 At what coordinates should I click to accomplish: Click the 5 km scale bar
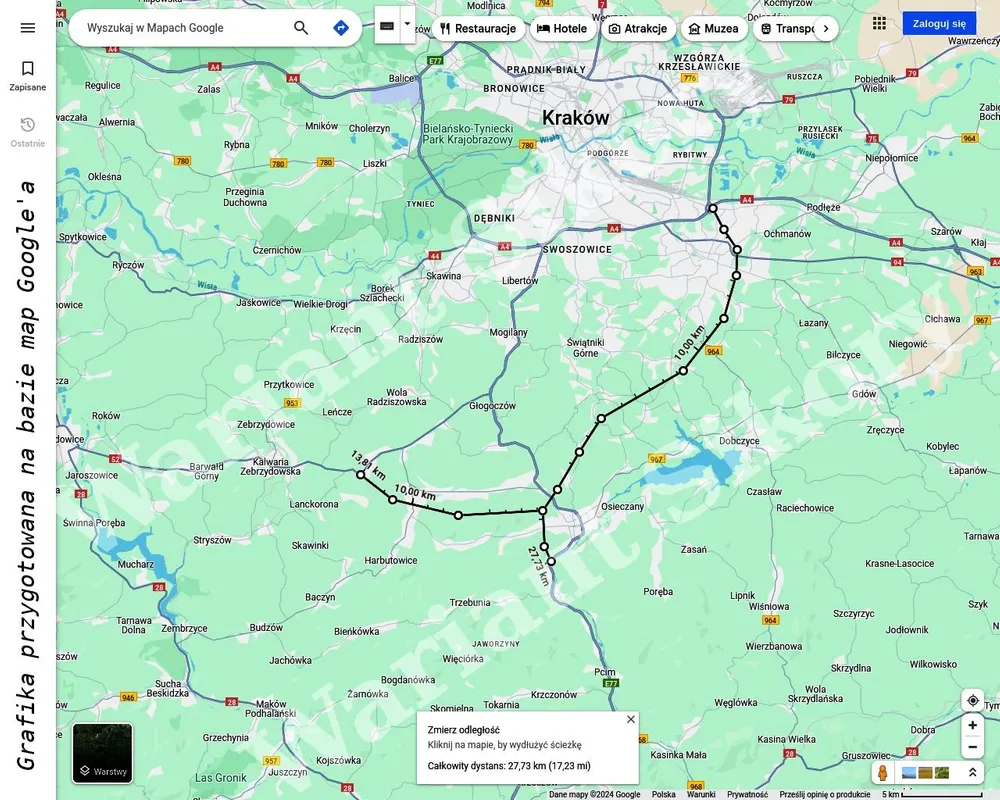pos(933,794)
